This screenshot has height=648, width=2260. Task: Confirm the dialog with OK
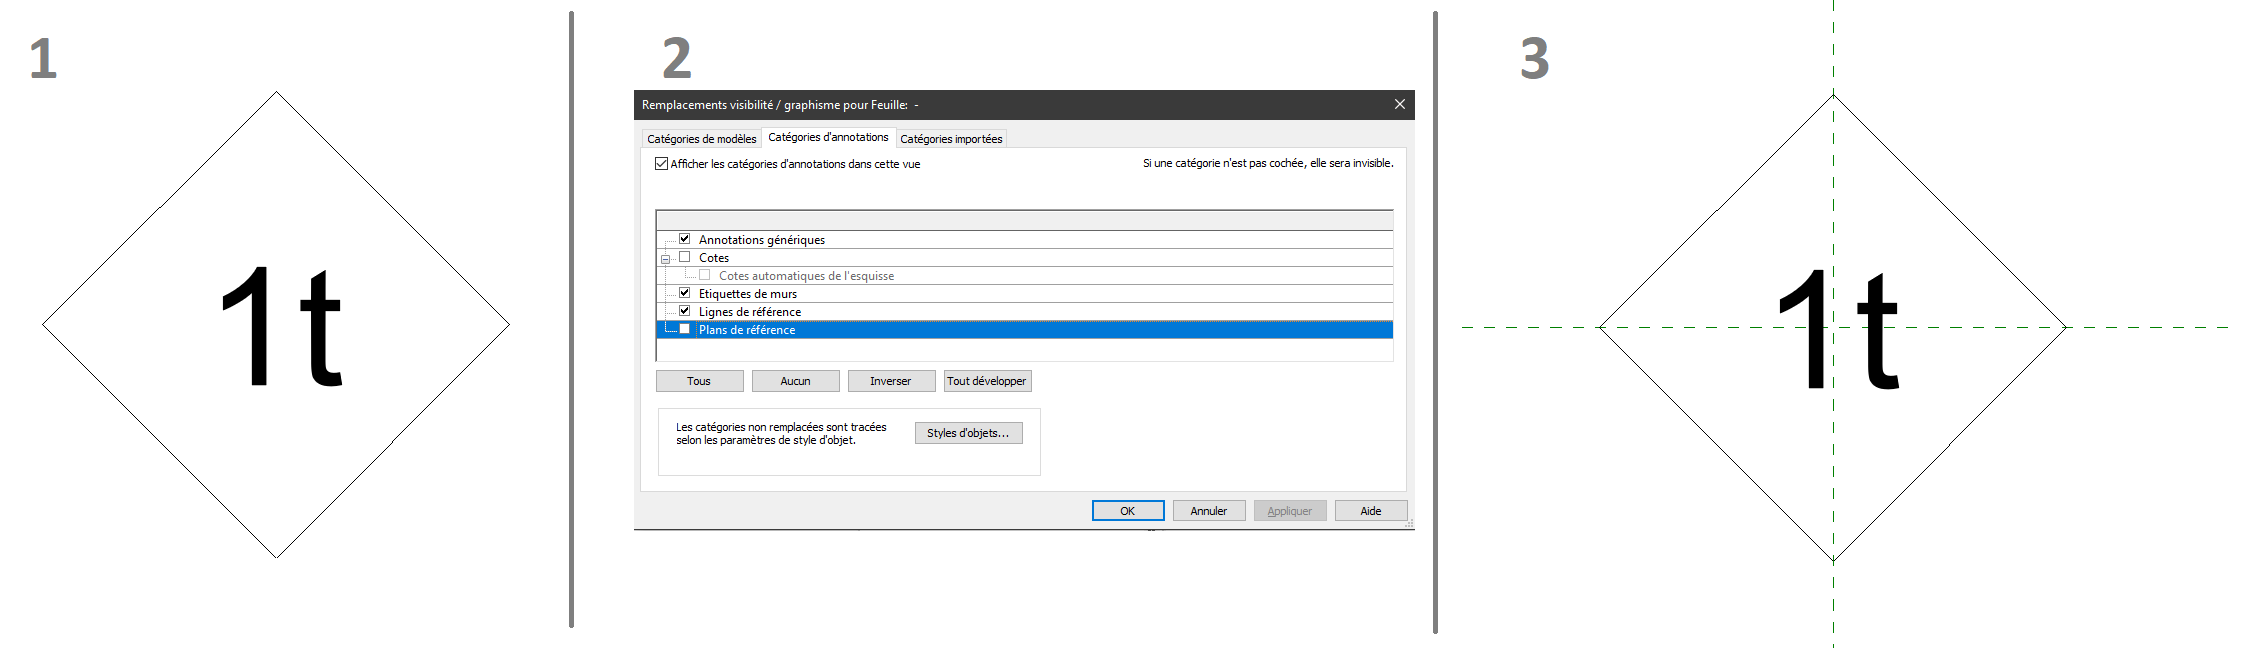(x=1127, y=511)
